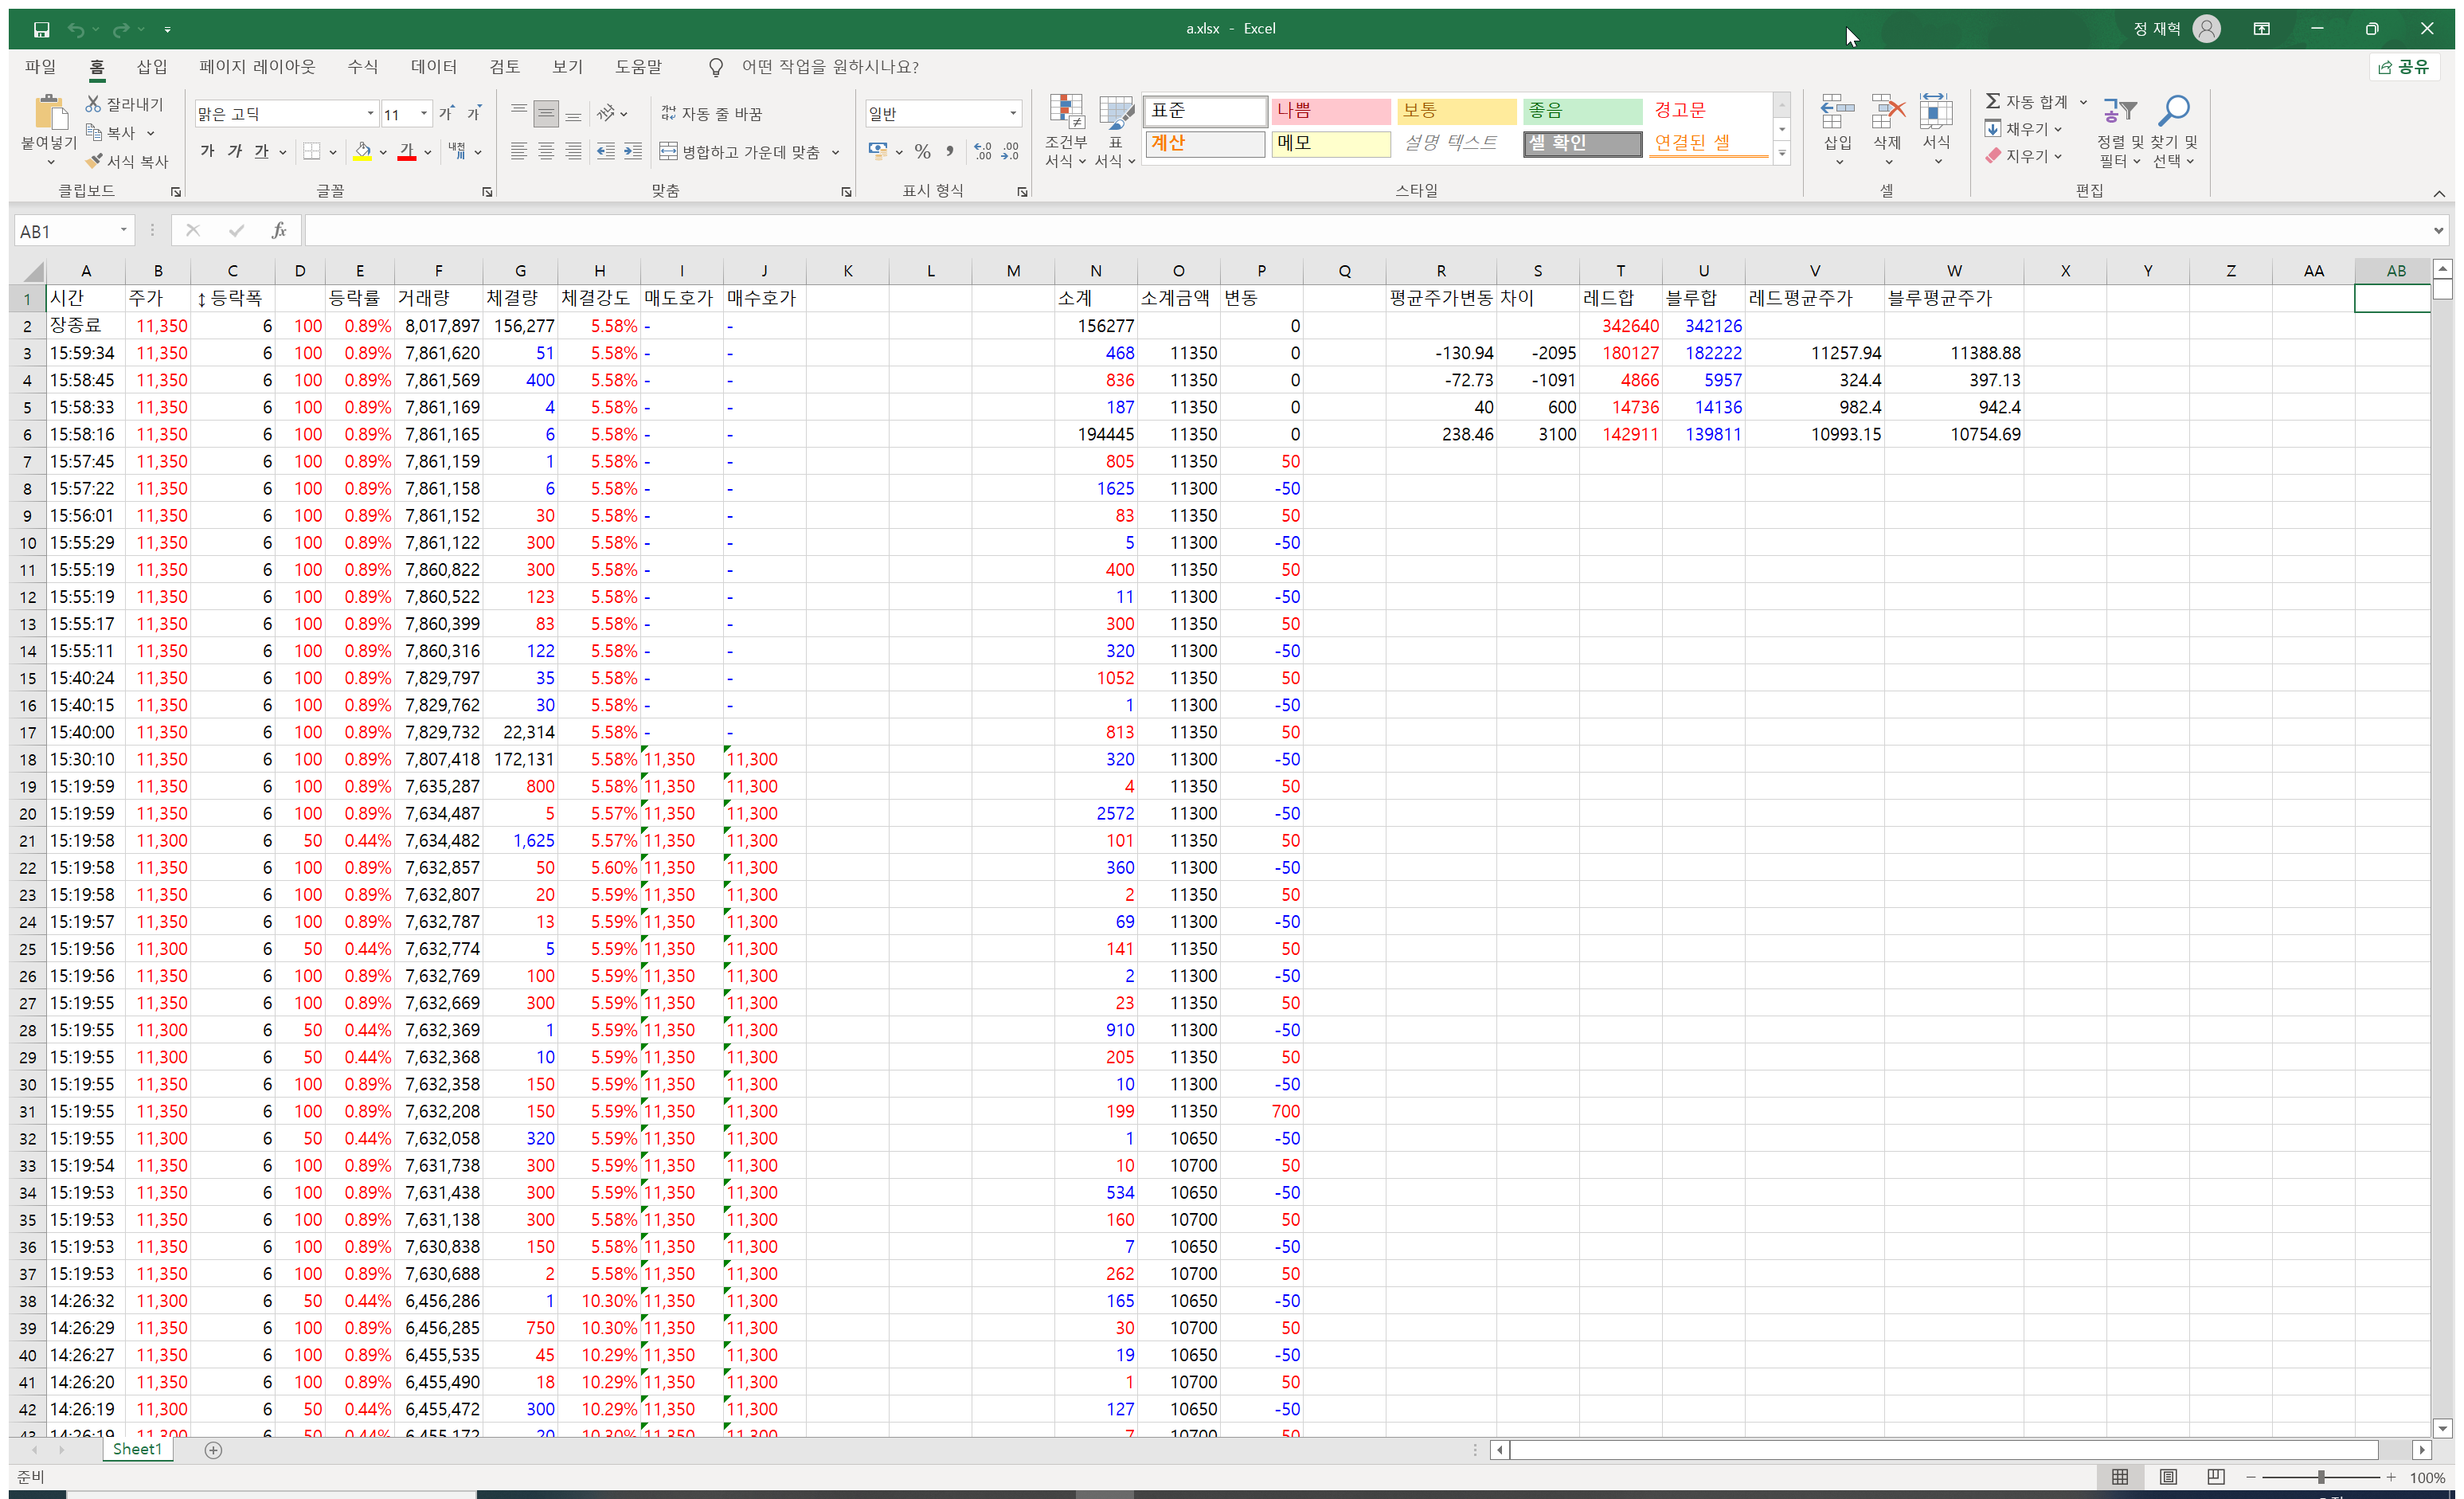2464x1499 pixels.
Task: Click the Cut (잘라내기) scissors button
Action: 124,104
